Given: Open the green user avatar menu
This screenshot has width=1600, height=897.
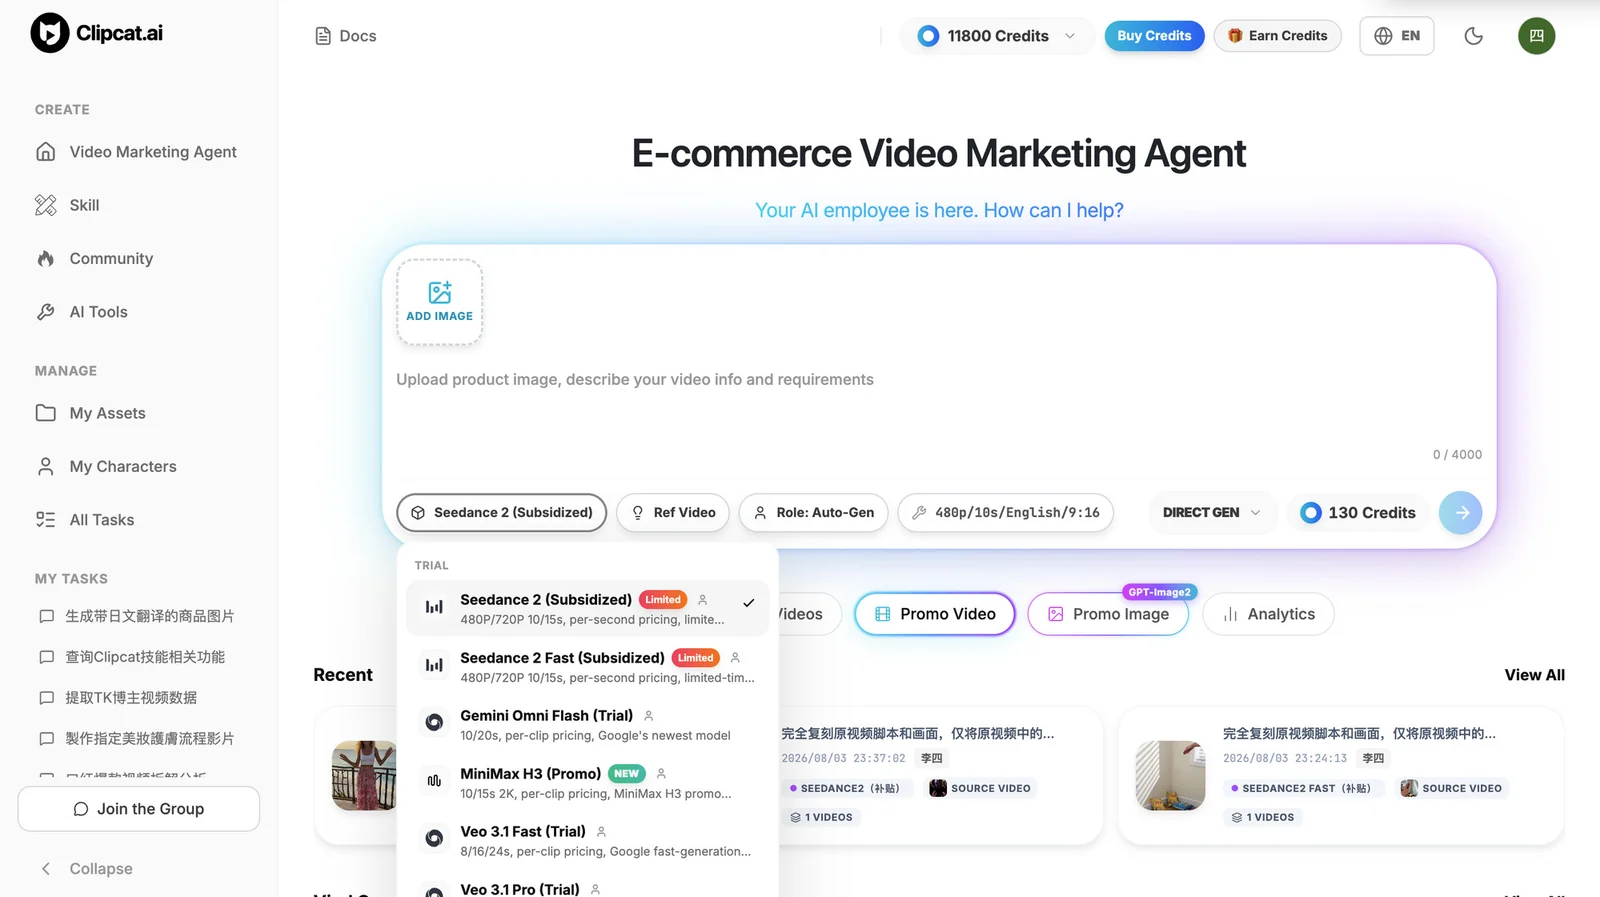Looking at the screenshot, I should [x=1536, y=36].
